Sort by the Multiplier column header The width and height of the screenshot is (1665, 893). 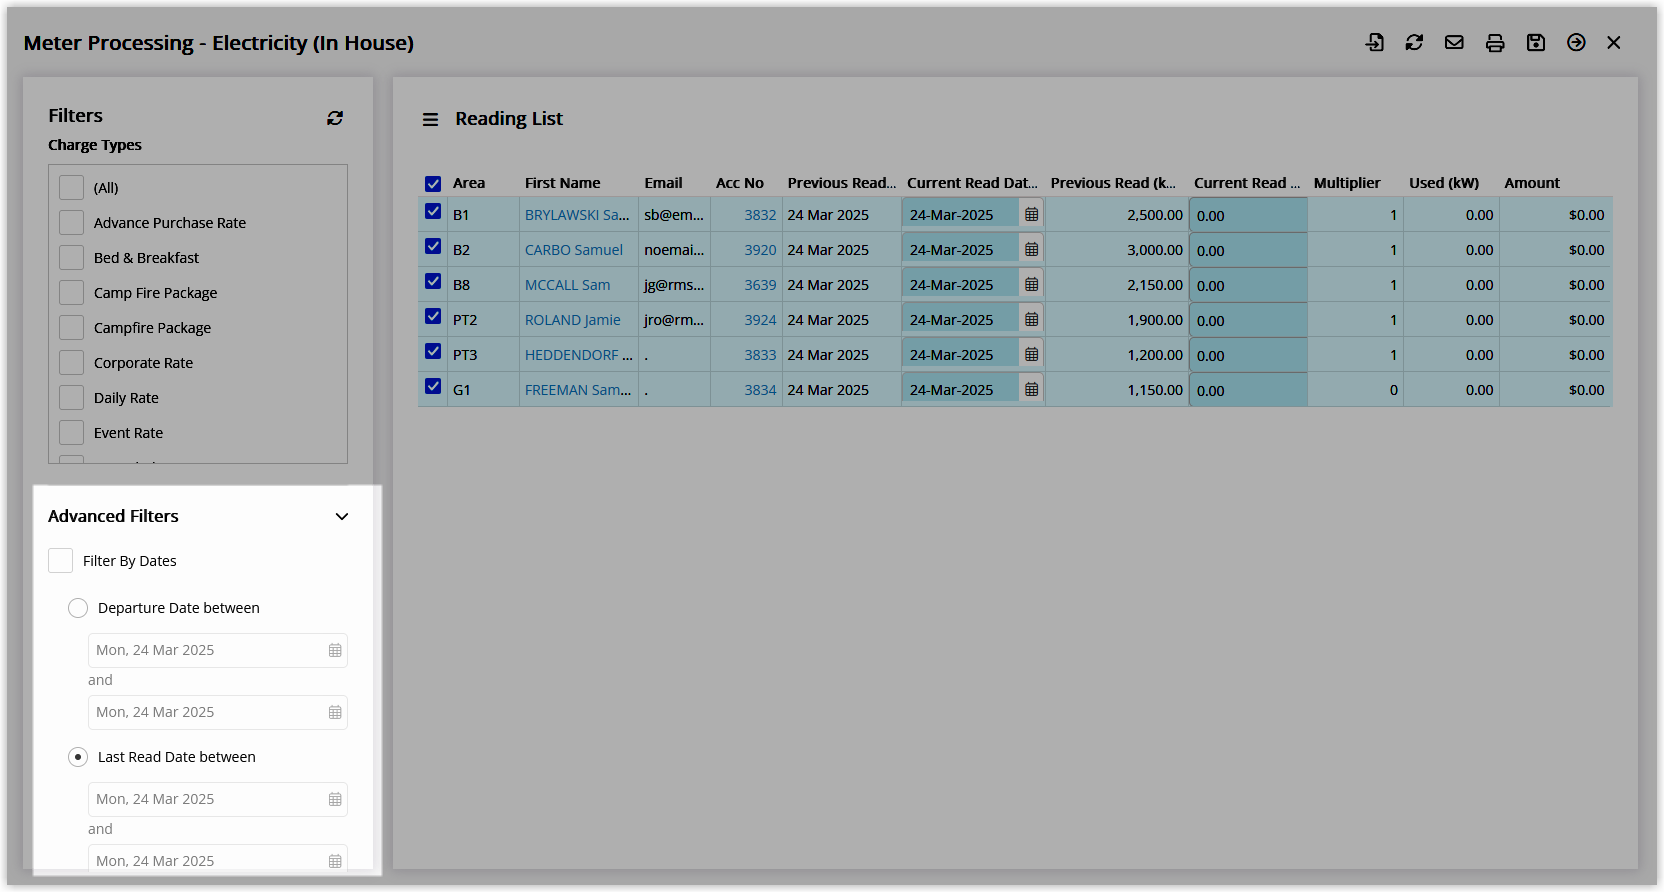1347,183
